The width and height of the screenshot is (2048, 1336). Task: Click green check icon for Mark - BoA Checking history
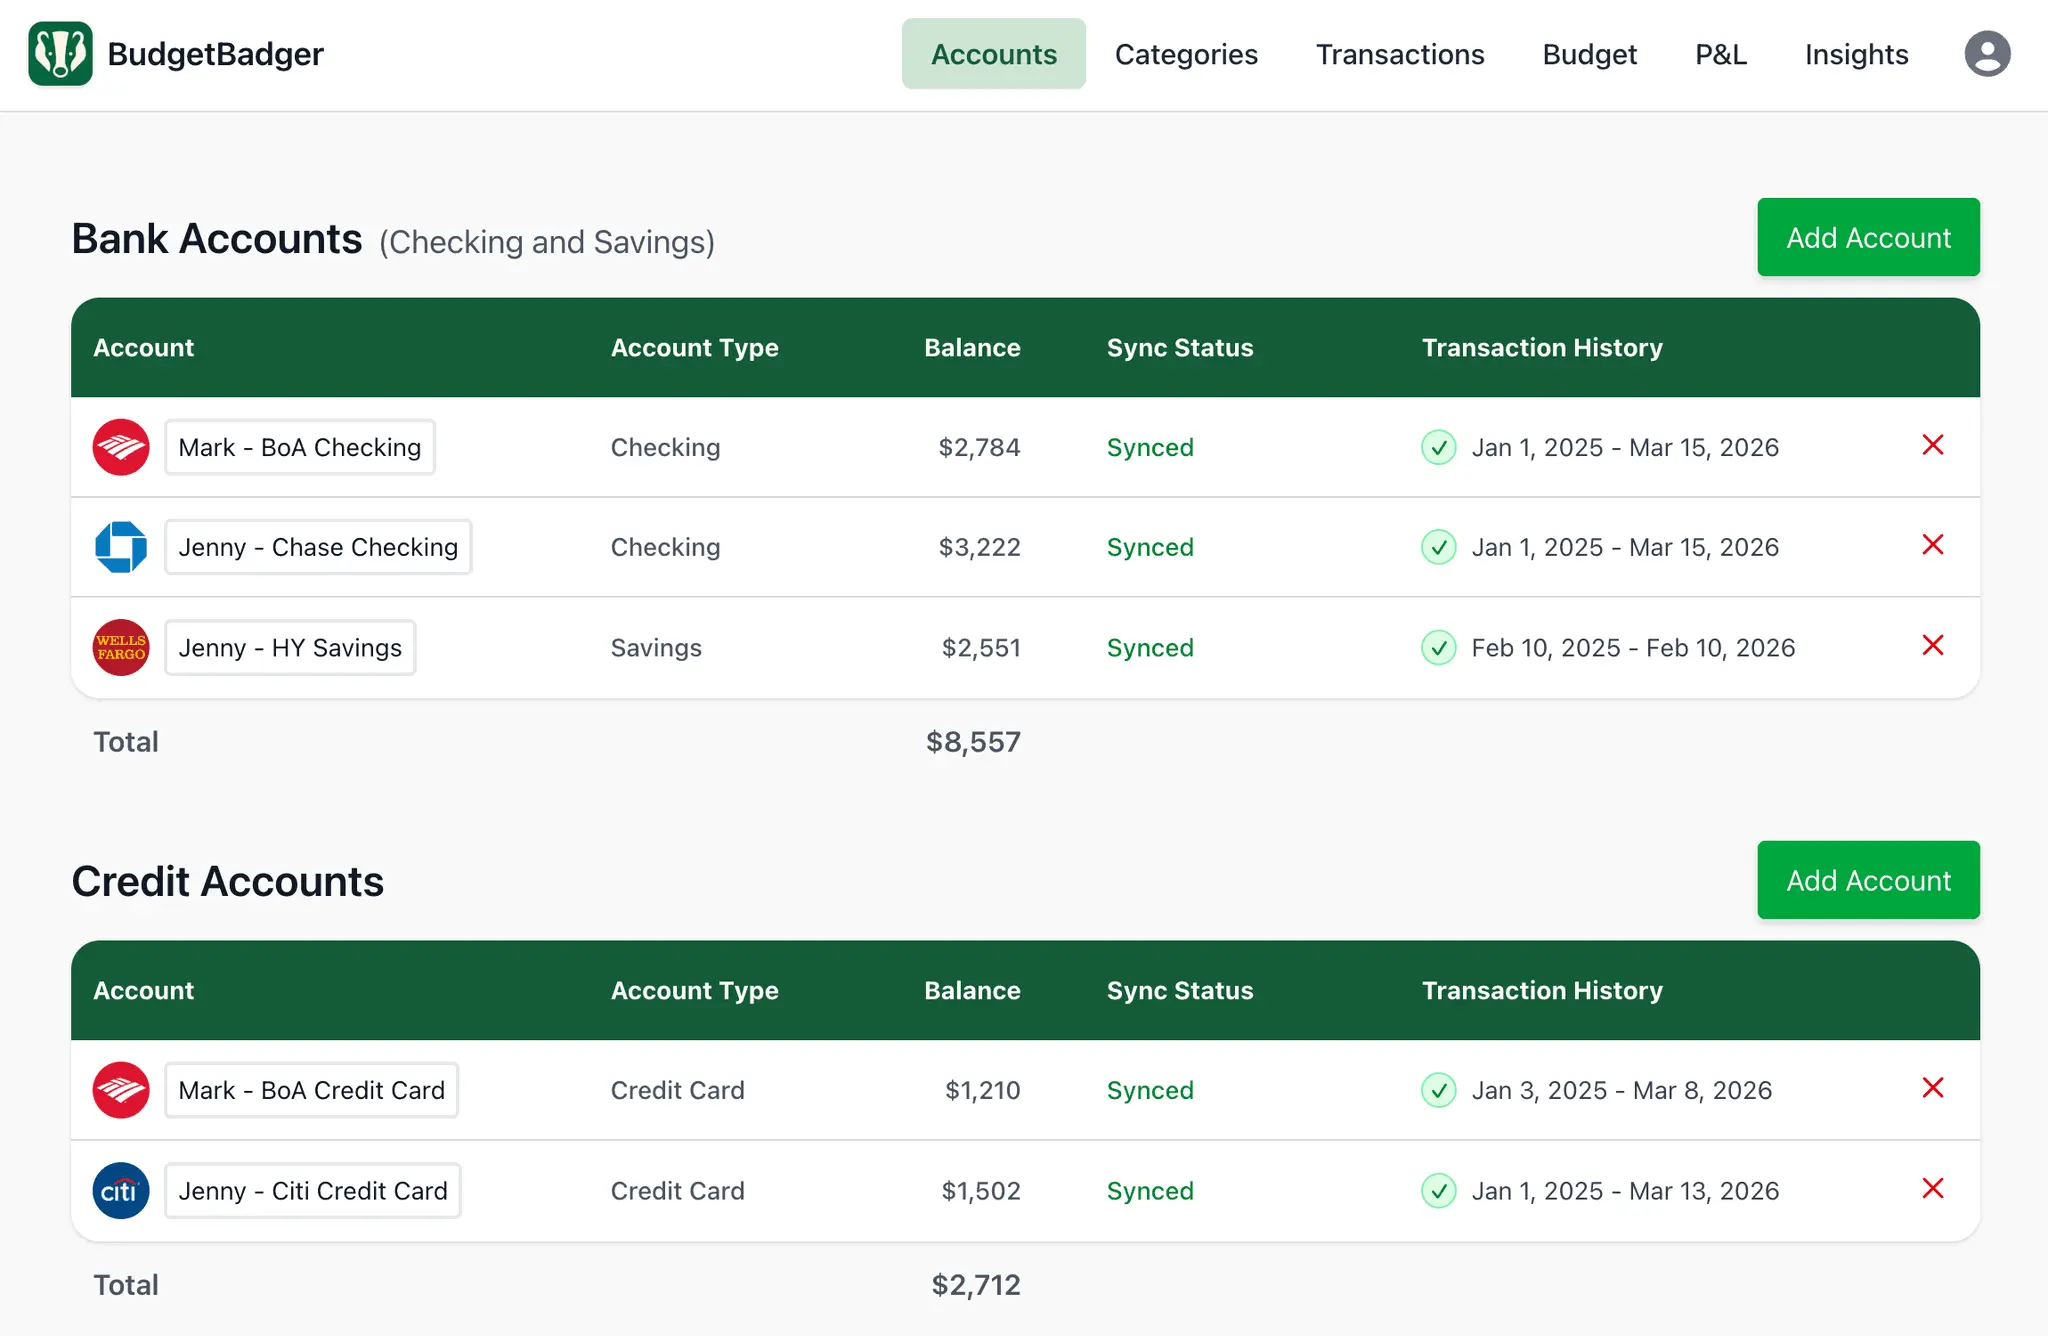(1438, 447)
